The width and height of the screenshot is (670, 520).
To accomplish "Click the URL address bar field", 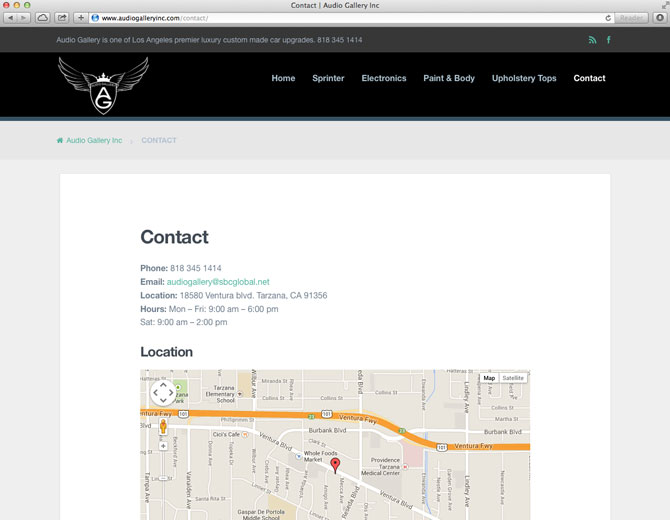I will [340, 18].
